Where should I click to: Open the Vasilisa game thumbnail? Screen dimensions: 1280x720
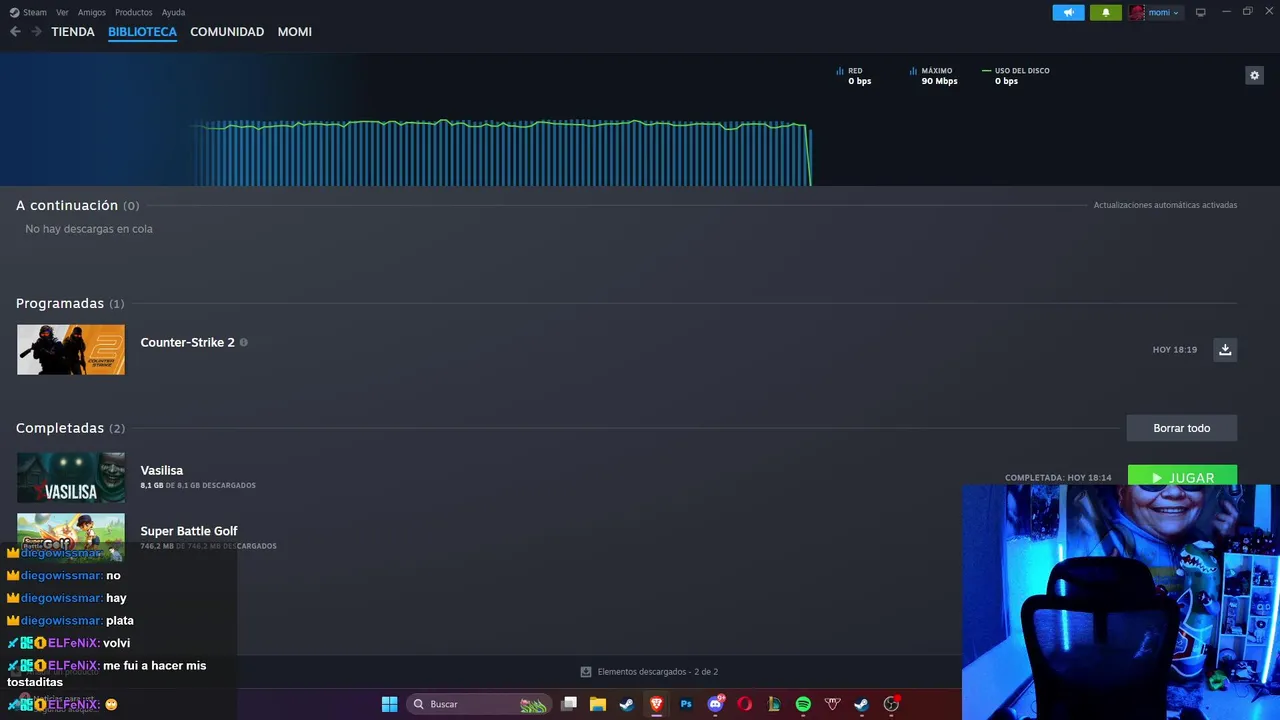(x=71, y=477)
